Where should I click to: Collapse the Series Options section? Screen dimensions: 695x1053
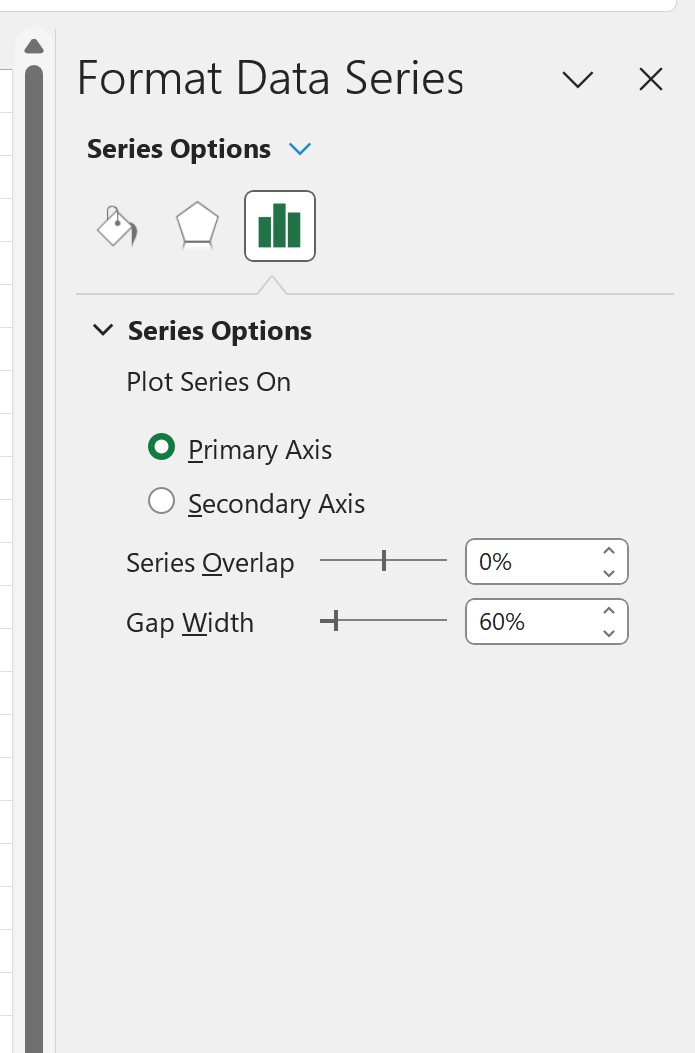(102, 331)
